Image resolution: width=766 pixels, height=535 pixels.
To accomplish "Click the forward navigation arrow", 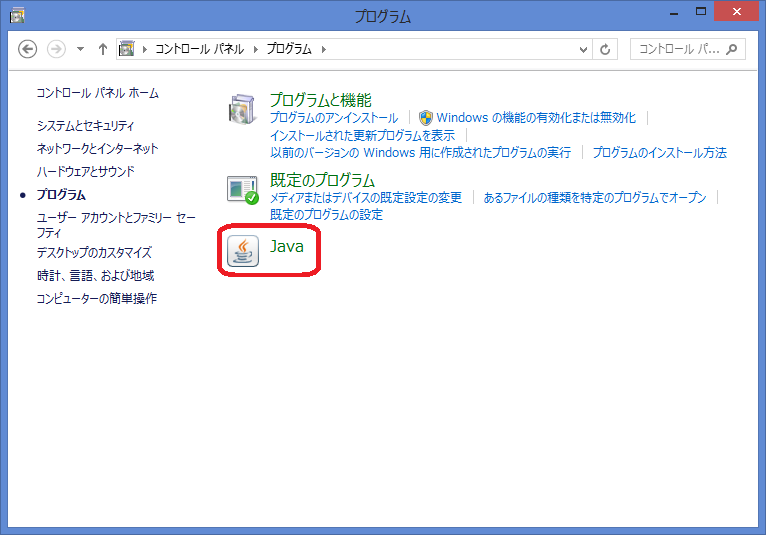I will click(56, 49).
